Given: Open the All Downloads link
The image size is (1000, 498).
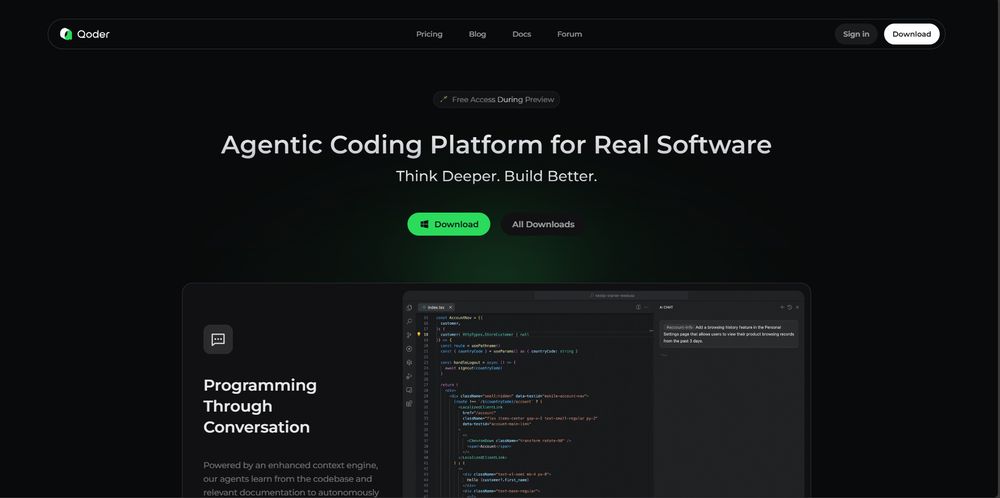Looking at the screenshot, I should (x=543, y=224).
